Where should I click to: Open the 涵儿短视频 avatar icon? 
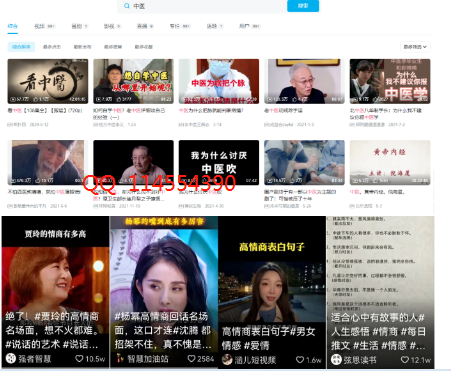point(227,360)
